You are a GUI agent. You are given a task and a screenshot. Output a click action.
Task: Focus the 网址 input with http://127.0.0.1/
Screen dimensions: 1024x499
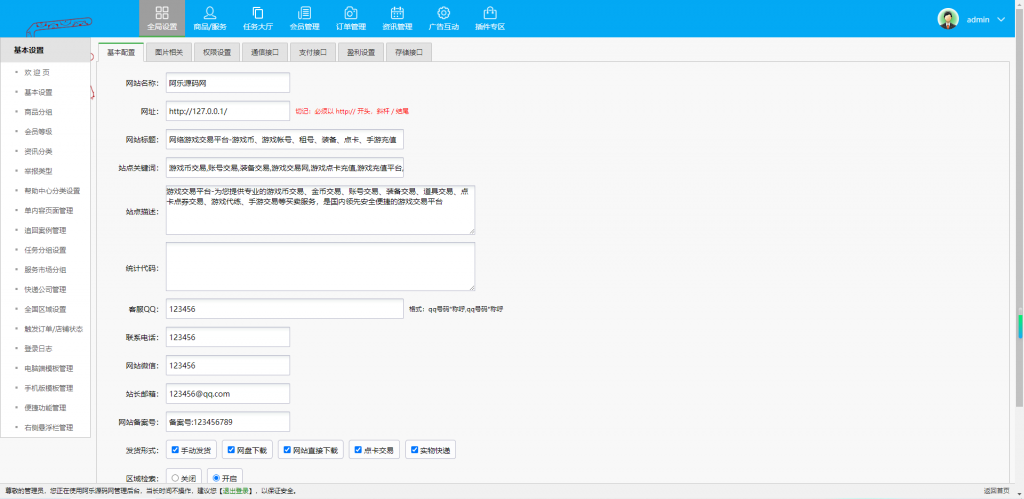click(228, 111)
